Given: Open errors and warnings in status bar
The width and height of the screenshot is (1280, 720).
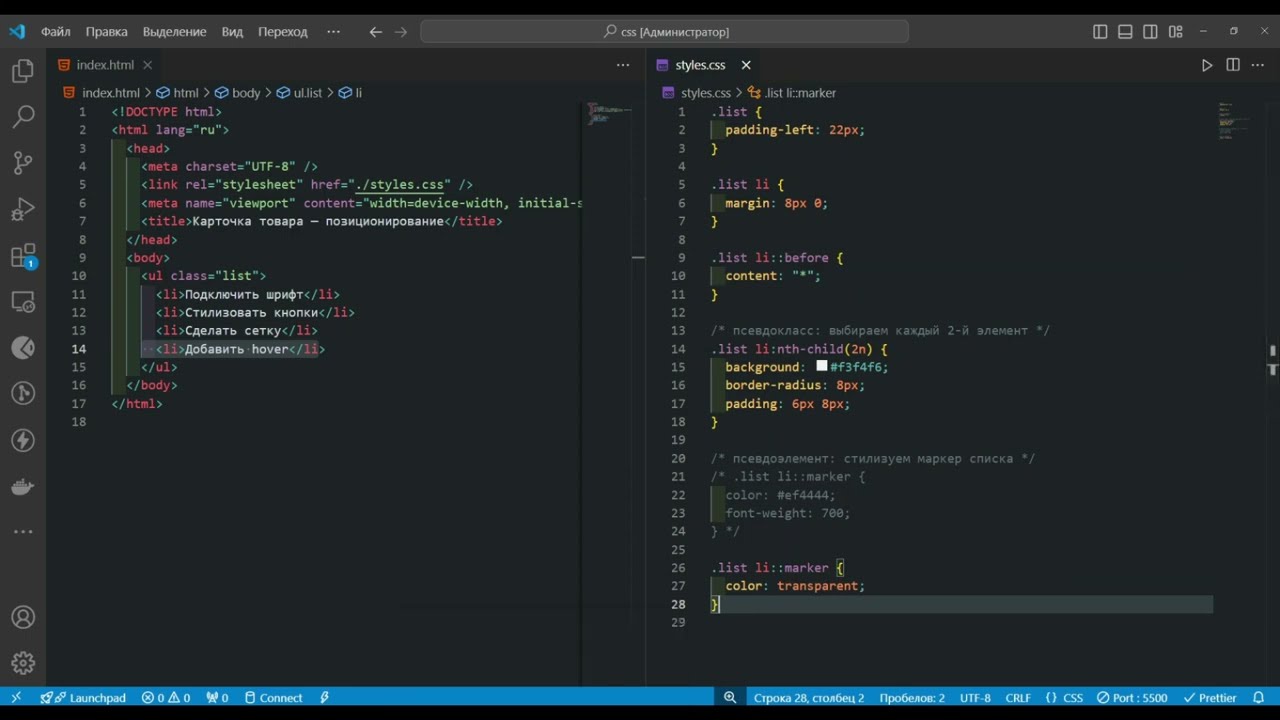Looking at the screenshot, I should click(x=166, y=698).
